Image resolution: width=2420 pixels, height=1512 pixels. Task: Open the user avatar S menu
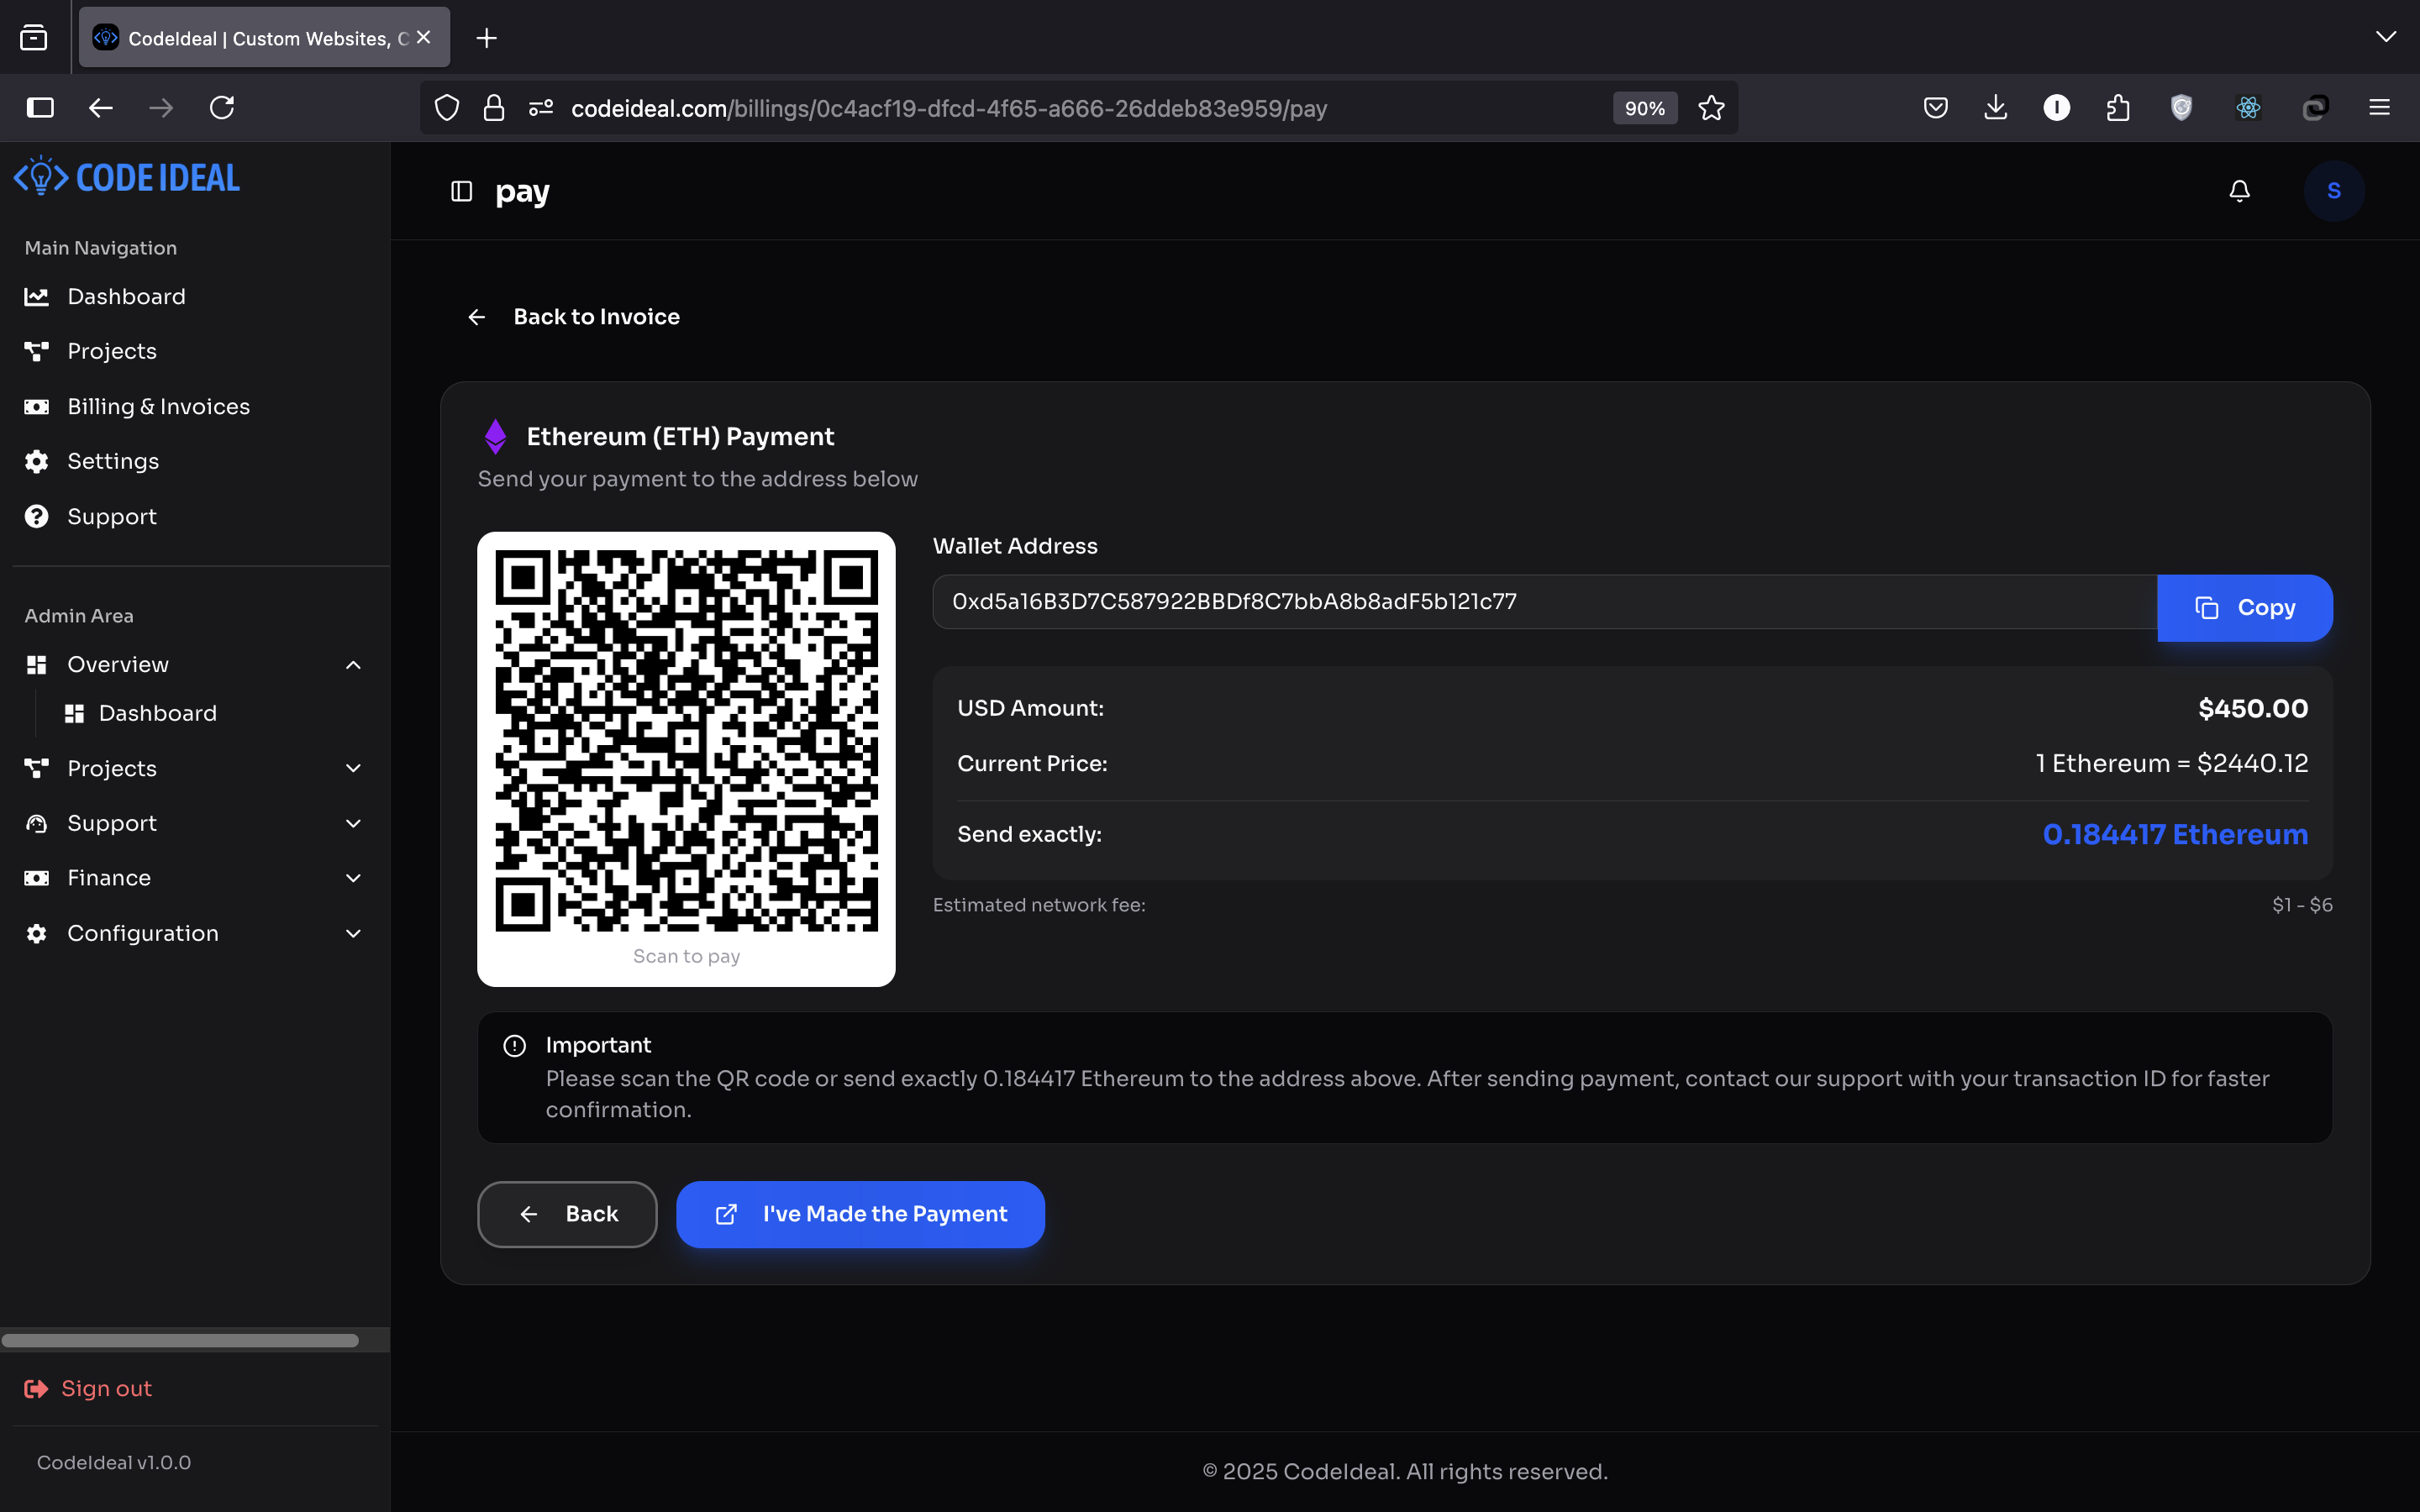click(x=2333, y=191)
